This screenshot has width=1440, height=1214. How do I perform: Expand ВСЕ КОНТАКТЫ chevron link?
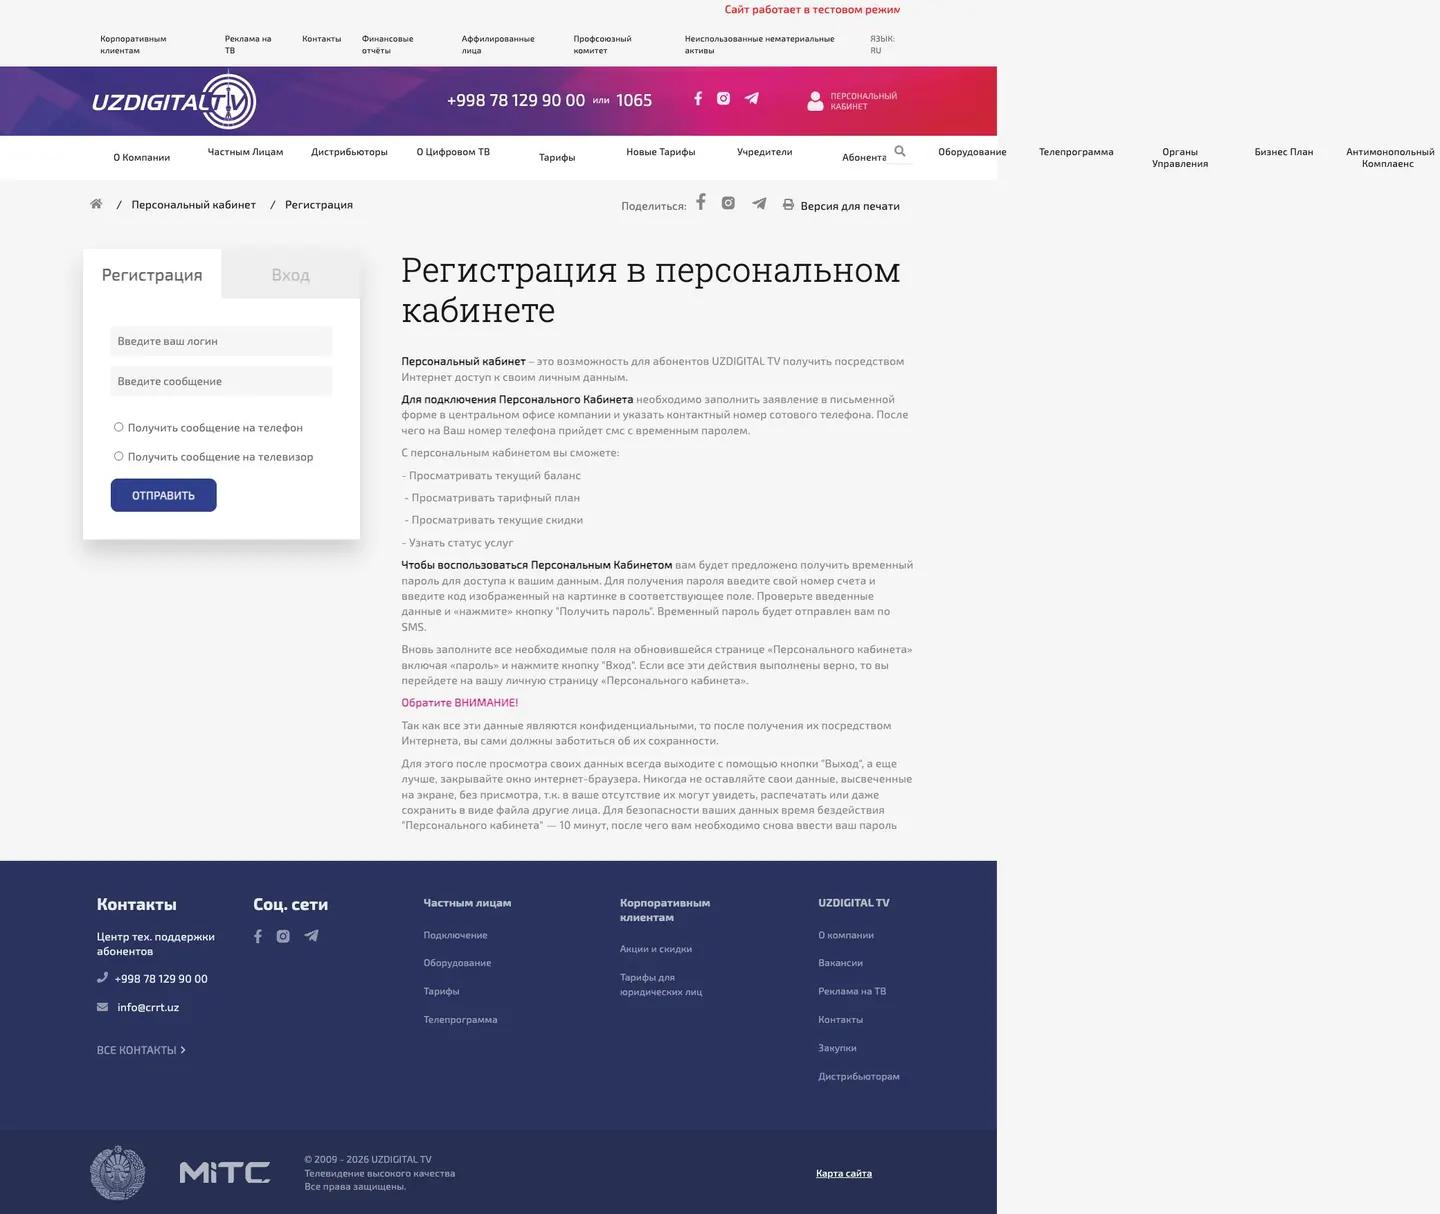[141, 1050]
